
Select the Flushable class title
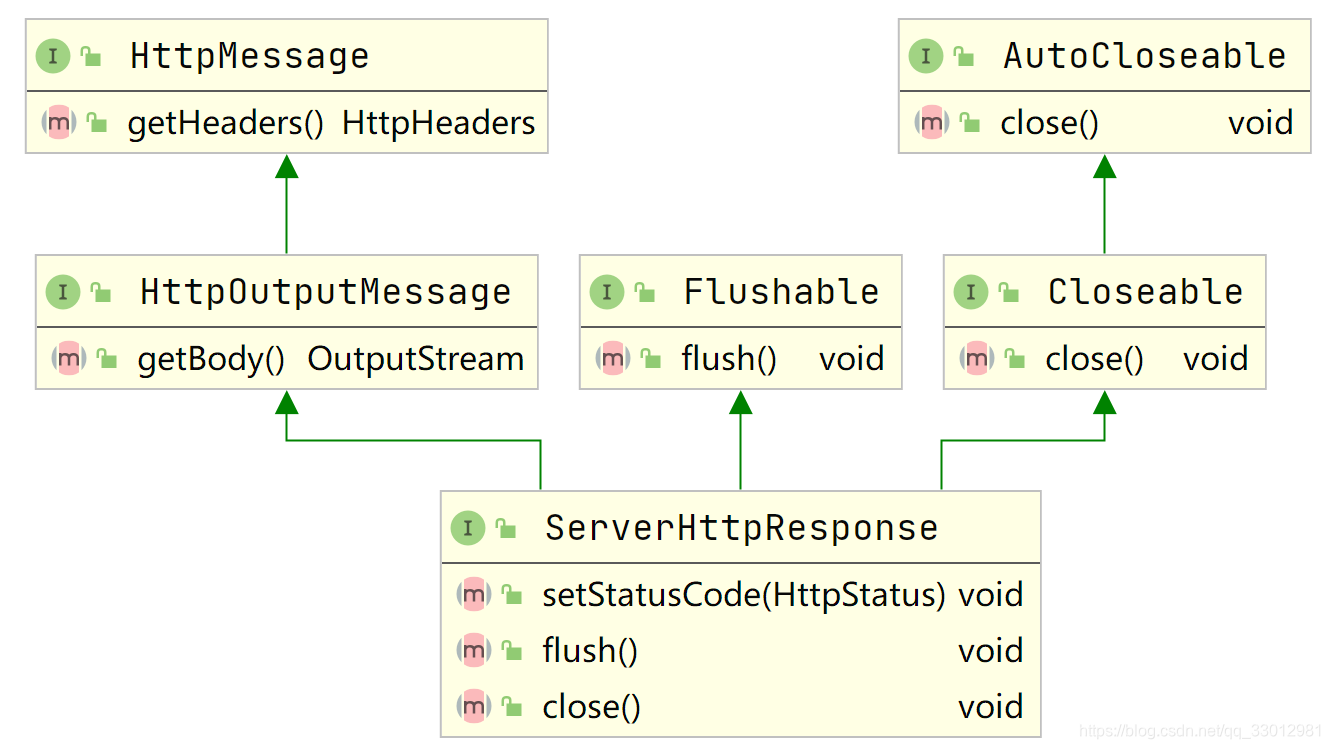[x=782, y=292]
